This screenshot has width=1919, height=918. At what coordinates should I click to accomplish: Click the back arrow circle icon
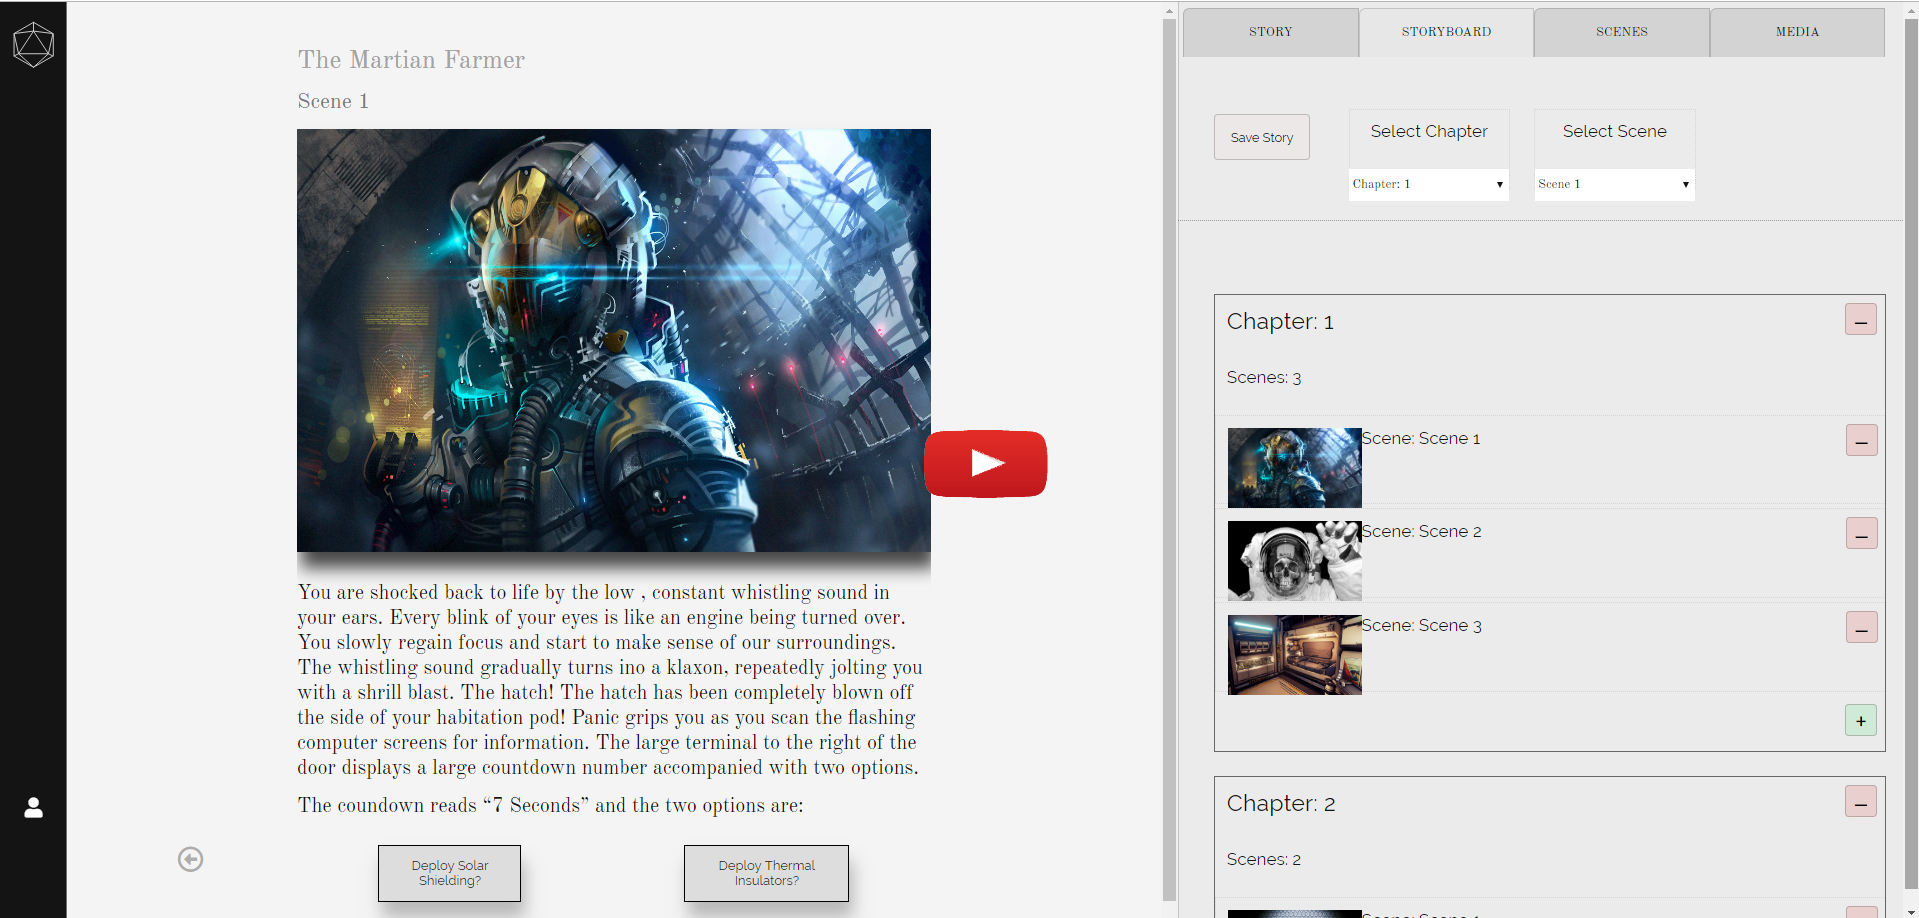click(x=190, y=859)
